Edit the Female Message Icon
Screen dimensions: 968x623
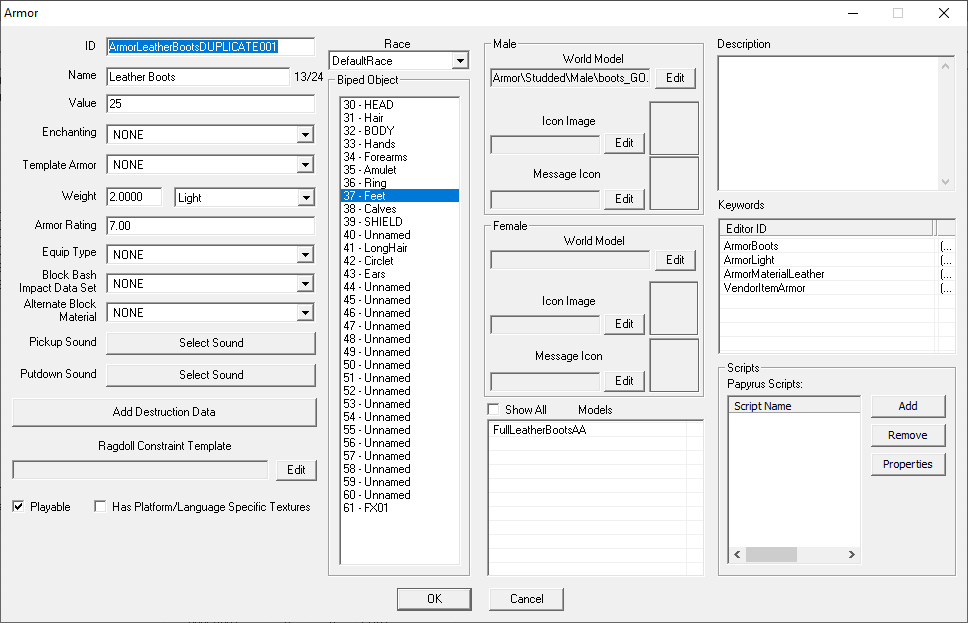pos(624,381)
